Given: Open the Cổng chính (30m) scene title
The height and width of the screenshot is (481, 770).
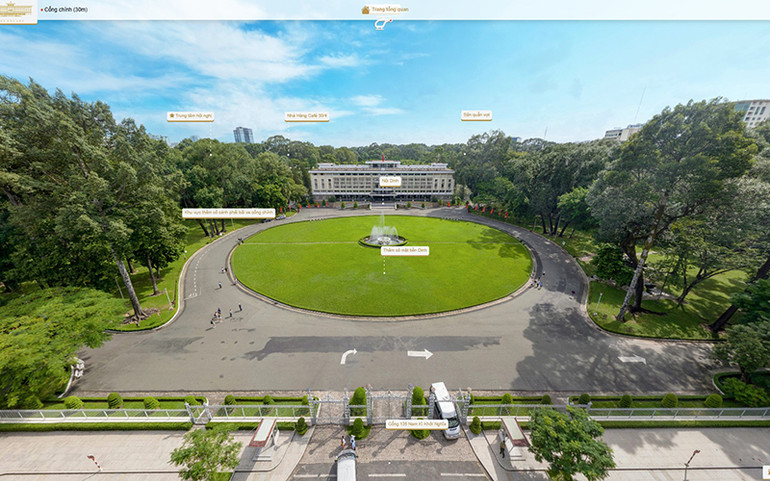Looking at the screenshot, I should point(67,10).
